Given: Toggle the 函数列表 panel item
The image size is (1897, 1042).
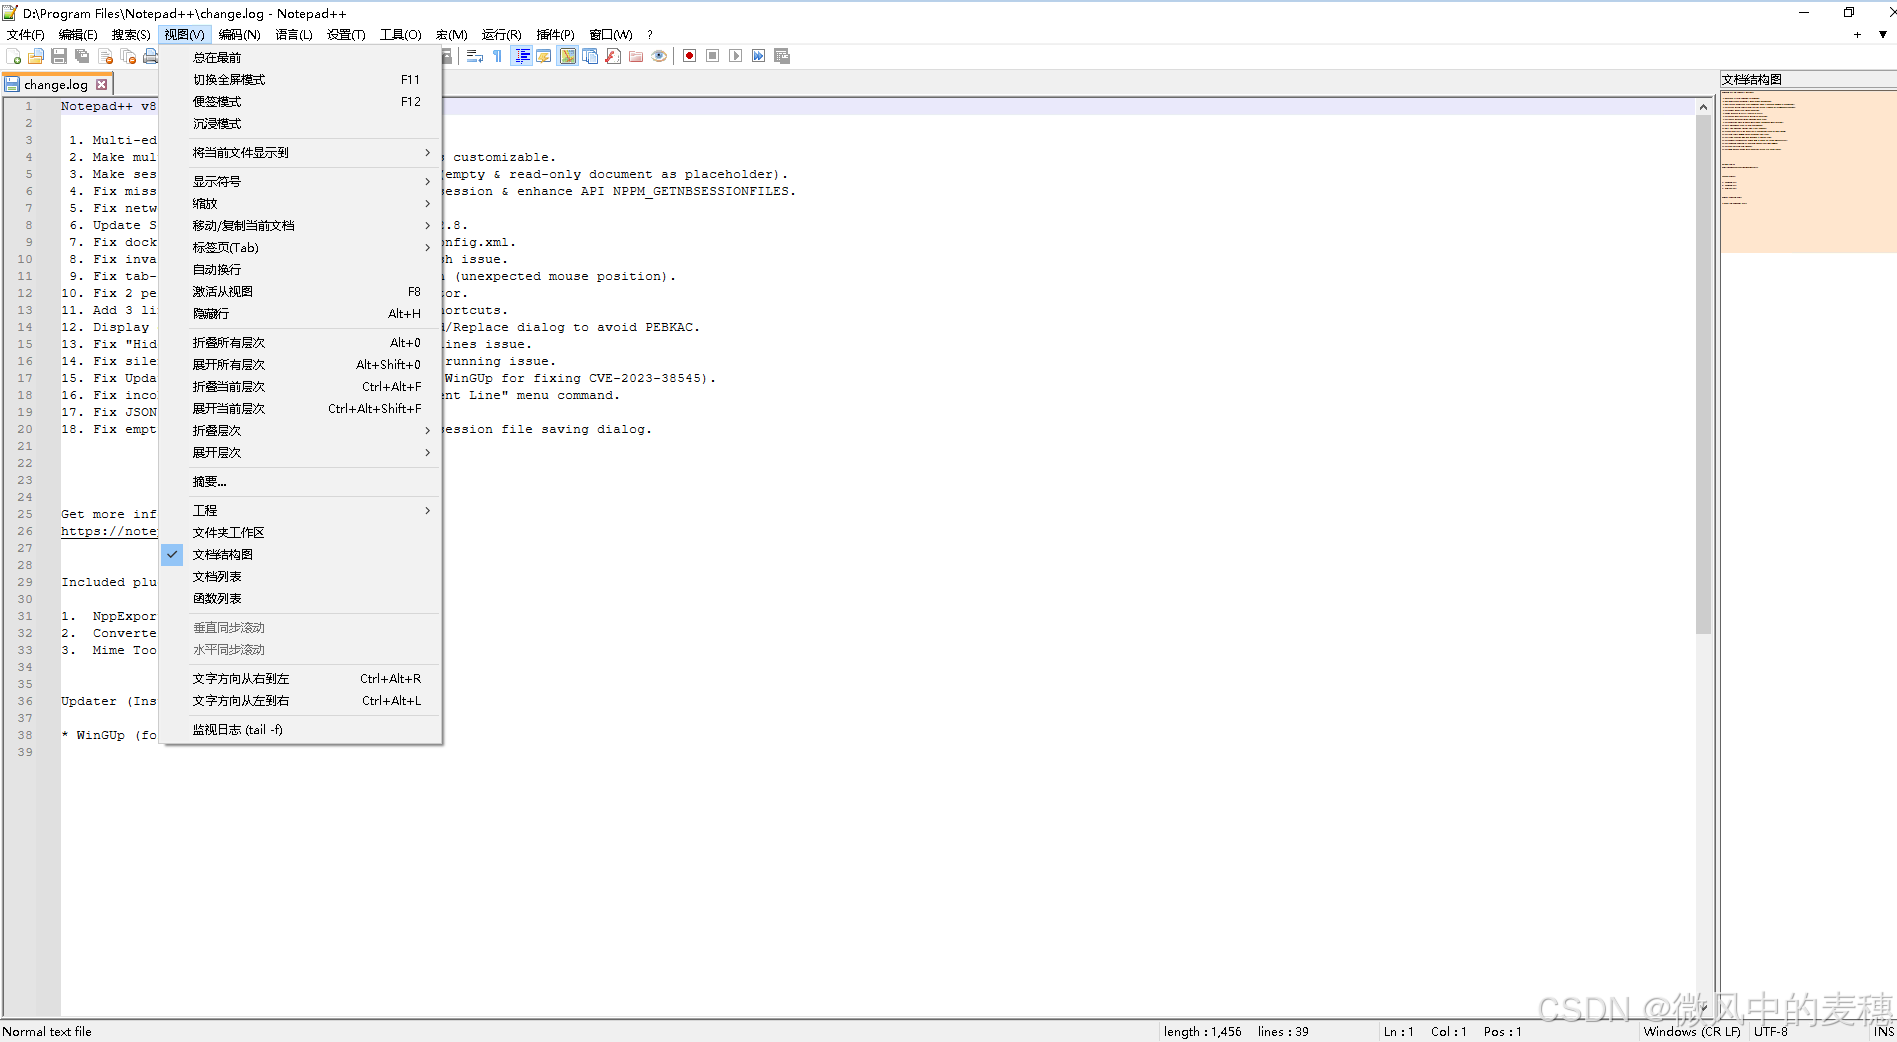Looking at the screenshot, I should [x=300, y=599].
